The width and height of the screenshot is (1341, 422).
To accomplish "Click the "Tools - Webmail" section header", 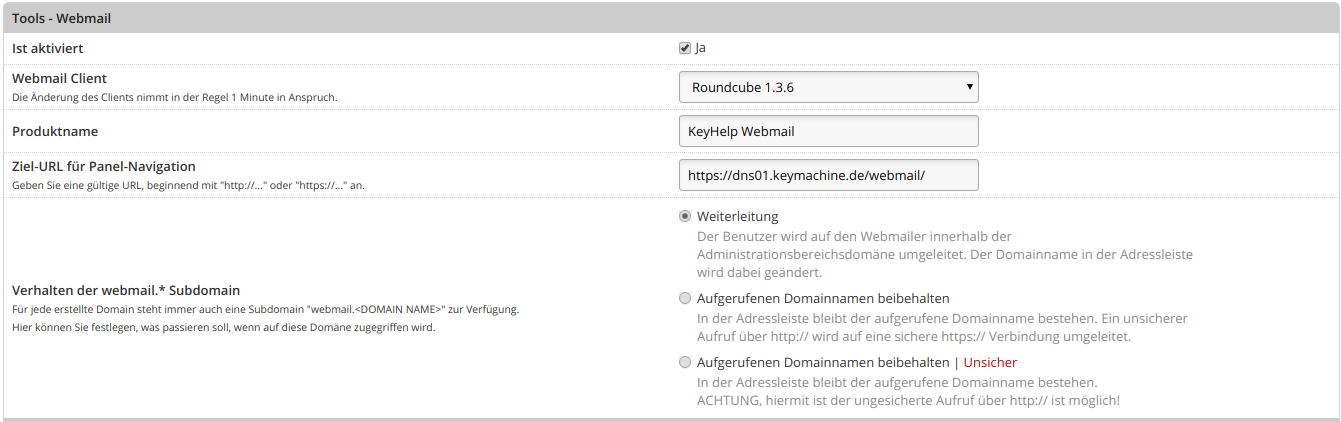I will click(61, 17).
